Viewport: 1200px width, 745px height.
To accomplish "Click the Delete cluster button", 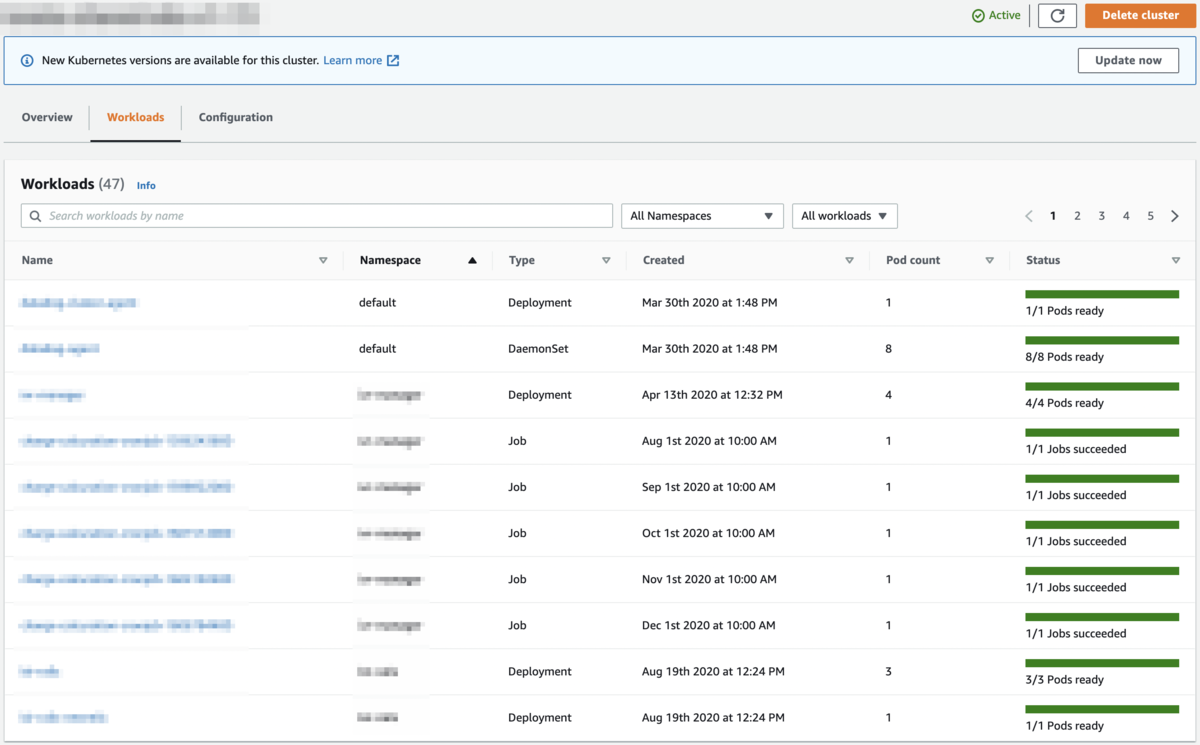I will click(x=1139, y=16).
